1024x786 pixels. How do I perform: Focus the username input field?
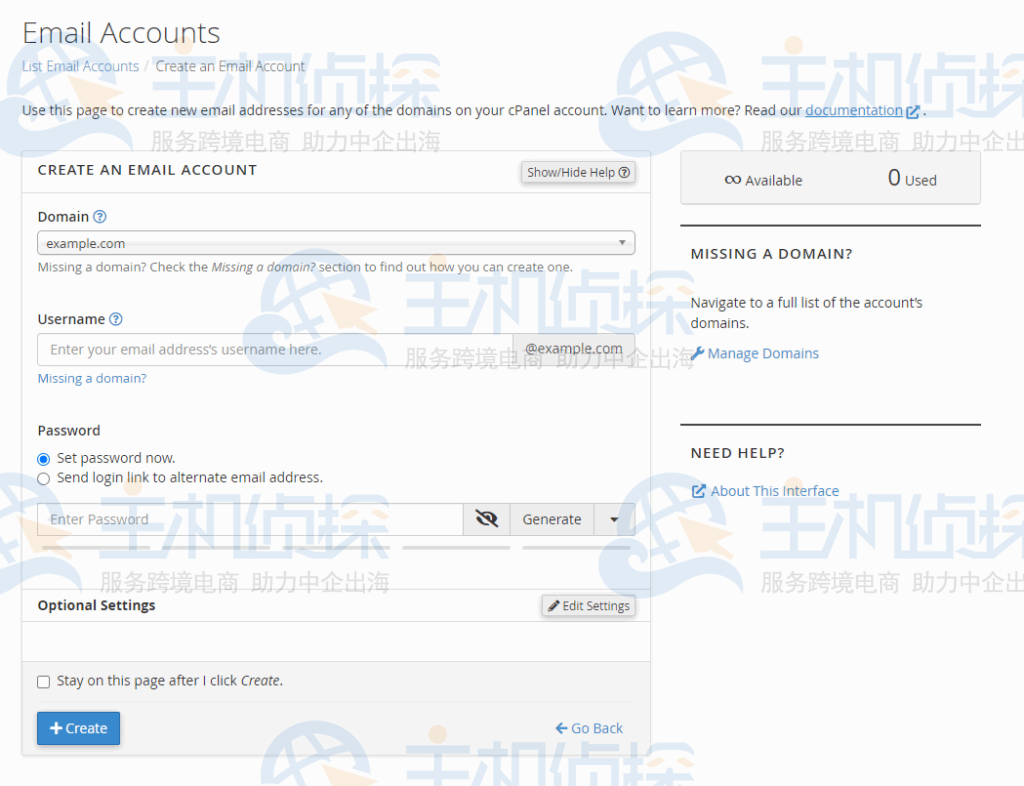coord(275,350)
